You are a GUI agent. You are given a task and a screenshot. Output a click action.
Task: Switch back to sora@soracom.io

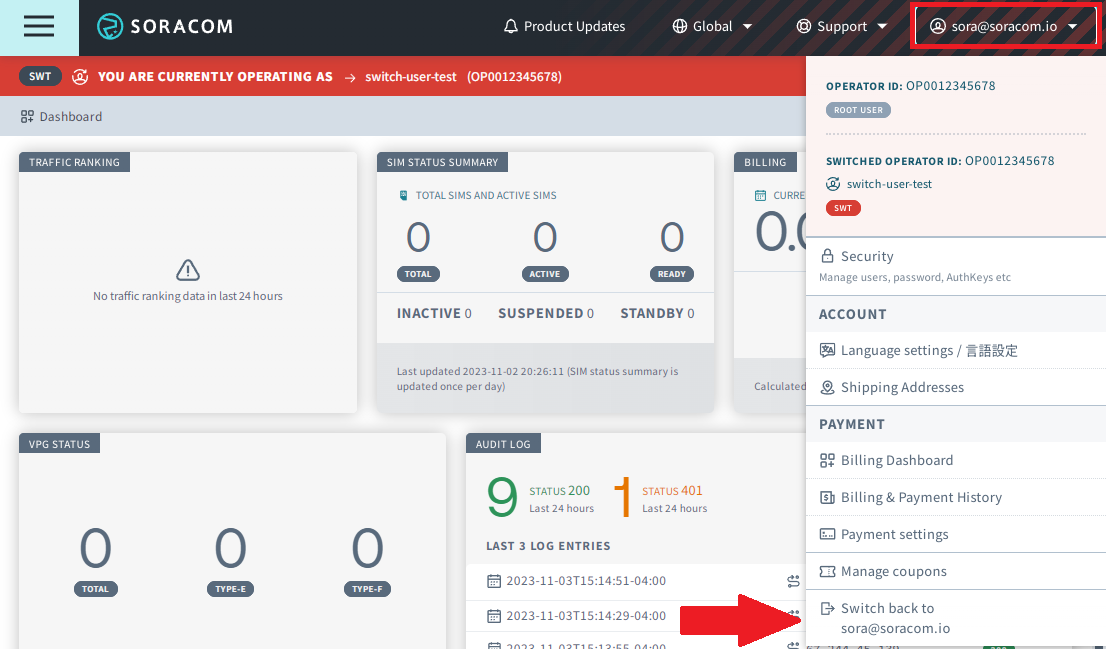click(887, 618)
